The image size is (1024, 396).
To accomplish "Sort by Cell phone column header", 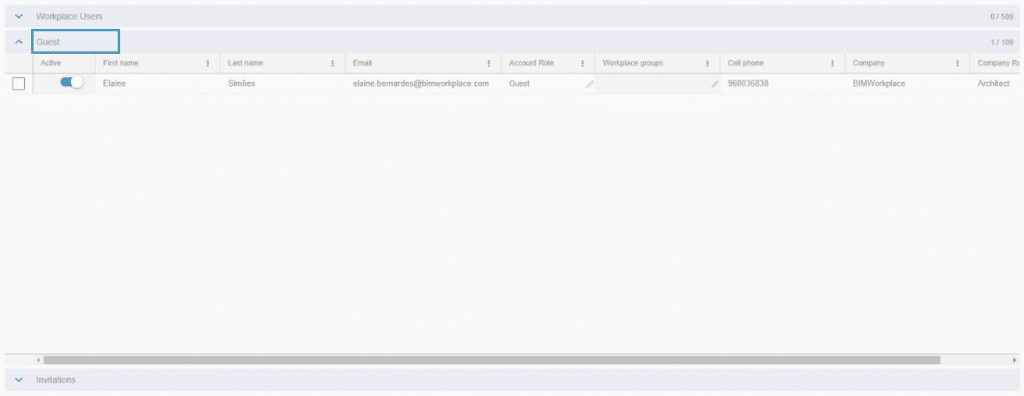I will click(x=746, y=63).
